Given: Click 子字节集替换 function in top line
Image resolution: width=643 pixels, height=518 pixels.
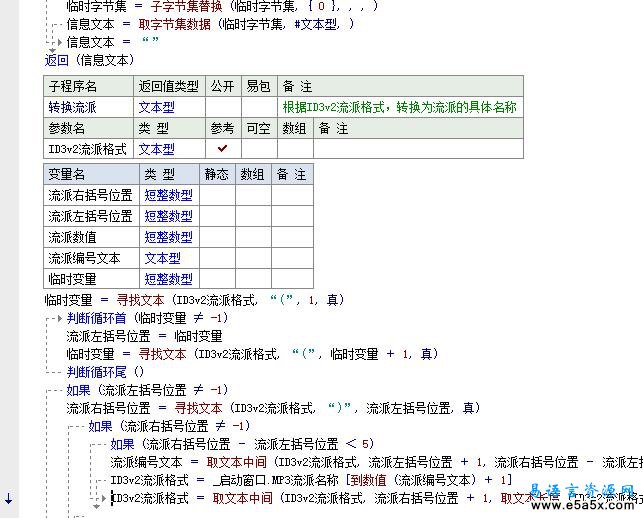Looking at the screenshot, I should [x=187, y=6].
